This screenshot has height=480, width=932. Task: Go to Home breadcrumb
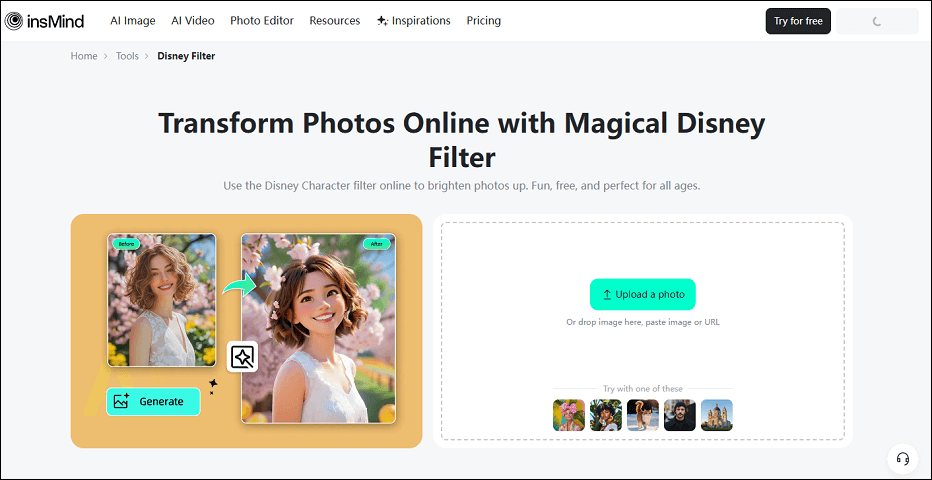pyautogui.click(x=84, y=56)
